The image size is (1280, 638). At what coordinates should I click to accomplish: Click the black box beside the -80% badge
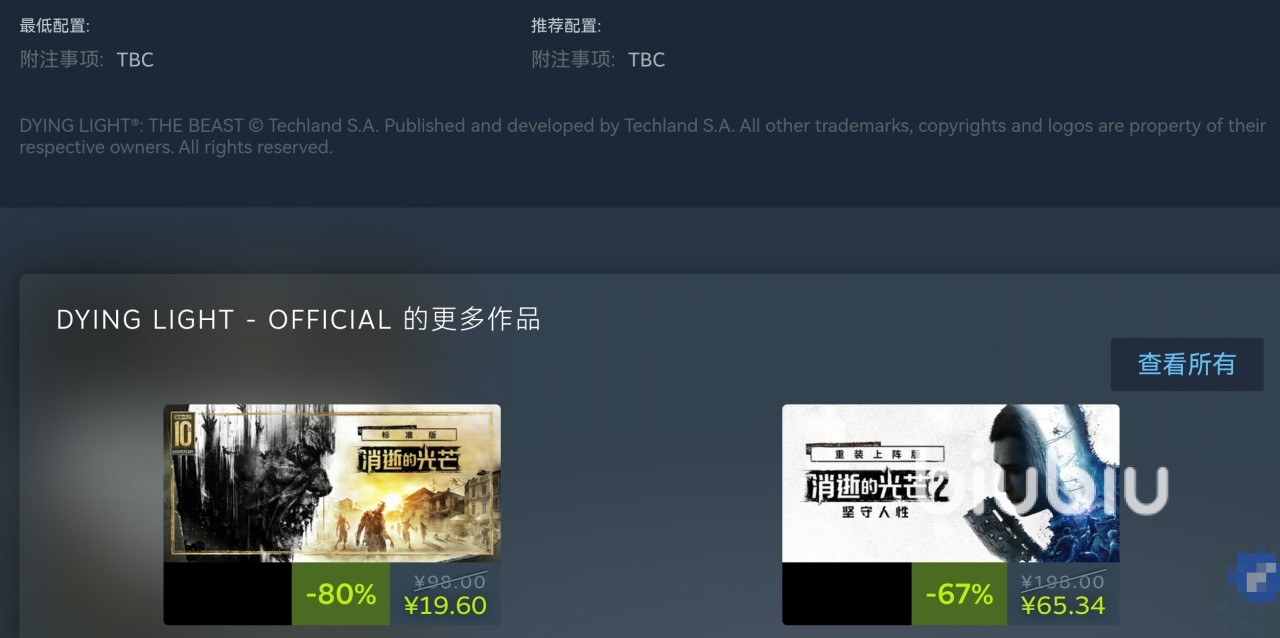(228, 594)
